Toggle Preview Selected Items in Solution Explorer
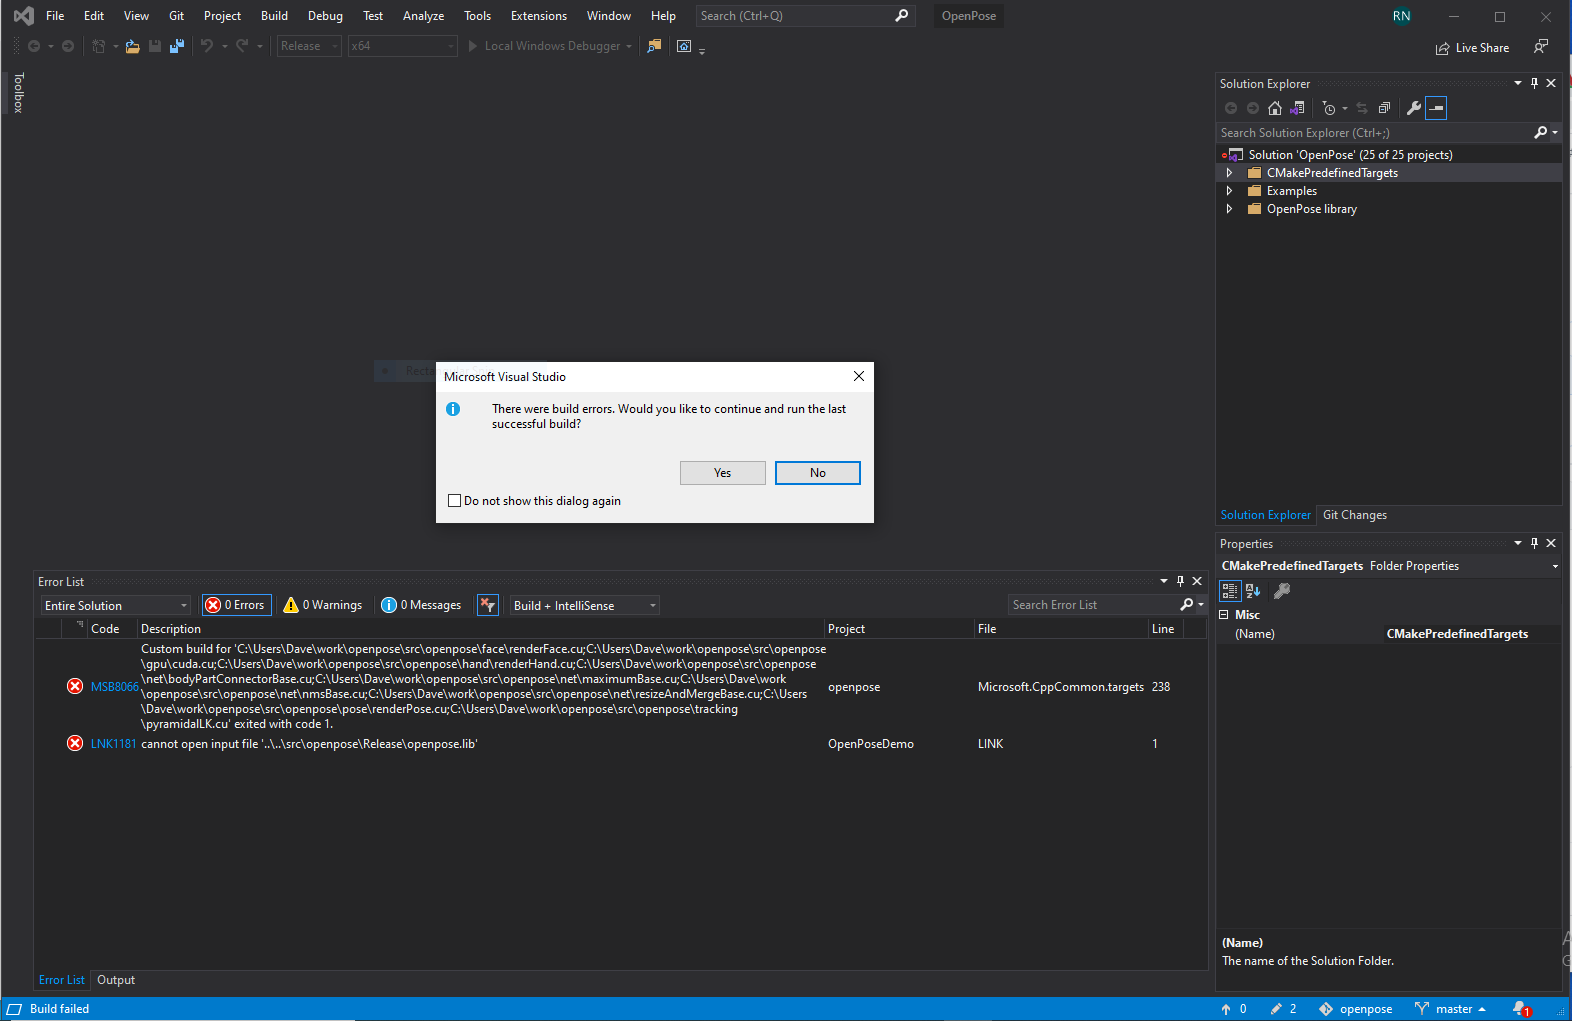Screen dimensions: 1572x1021 [1436, 108]
